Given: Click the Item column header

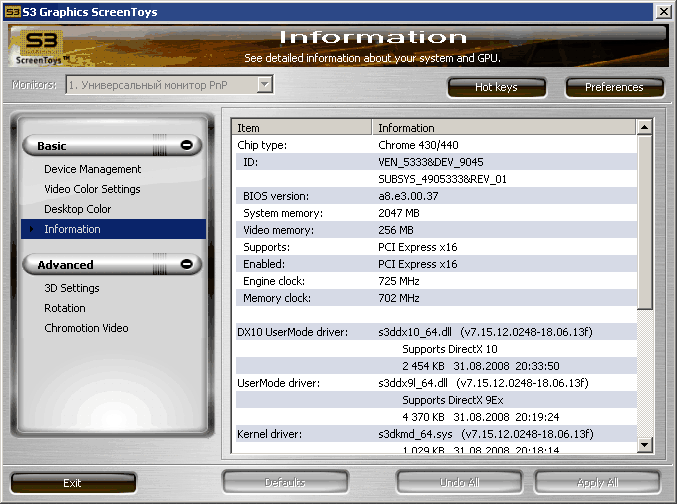Looking at the screenshot, I should (x=302, y=127).
